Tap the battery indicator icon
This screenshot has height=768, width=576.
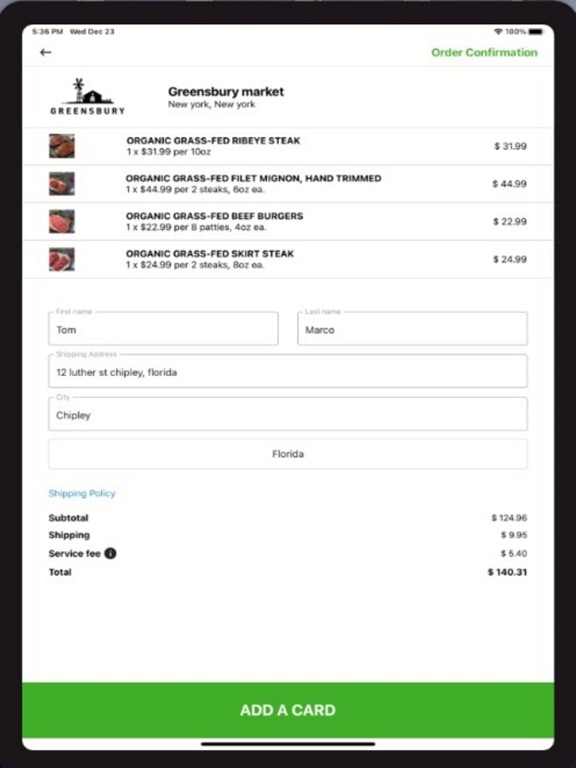click(x=535, y=32)
